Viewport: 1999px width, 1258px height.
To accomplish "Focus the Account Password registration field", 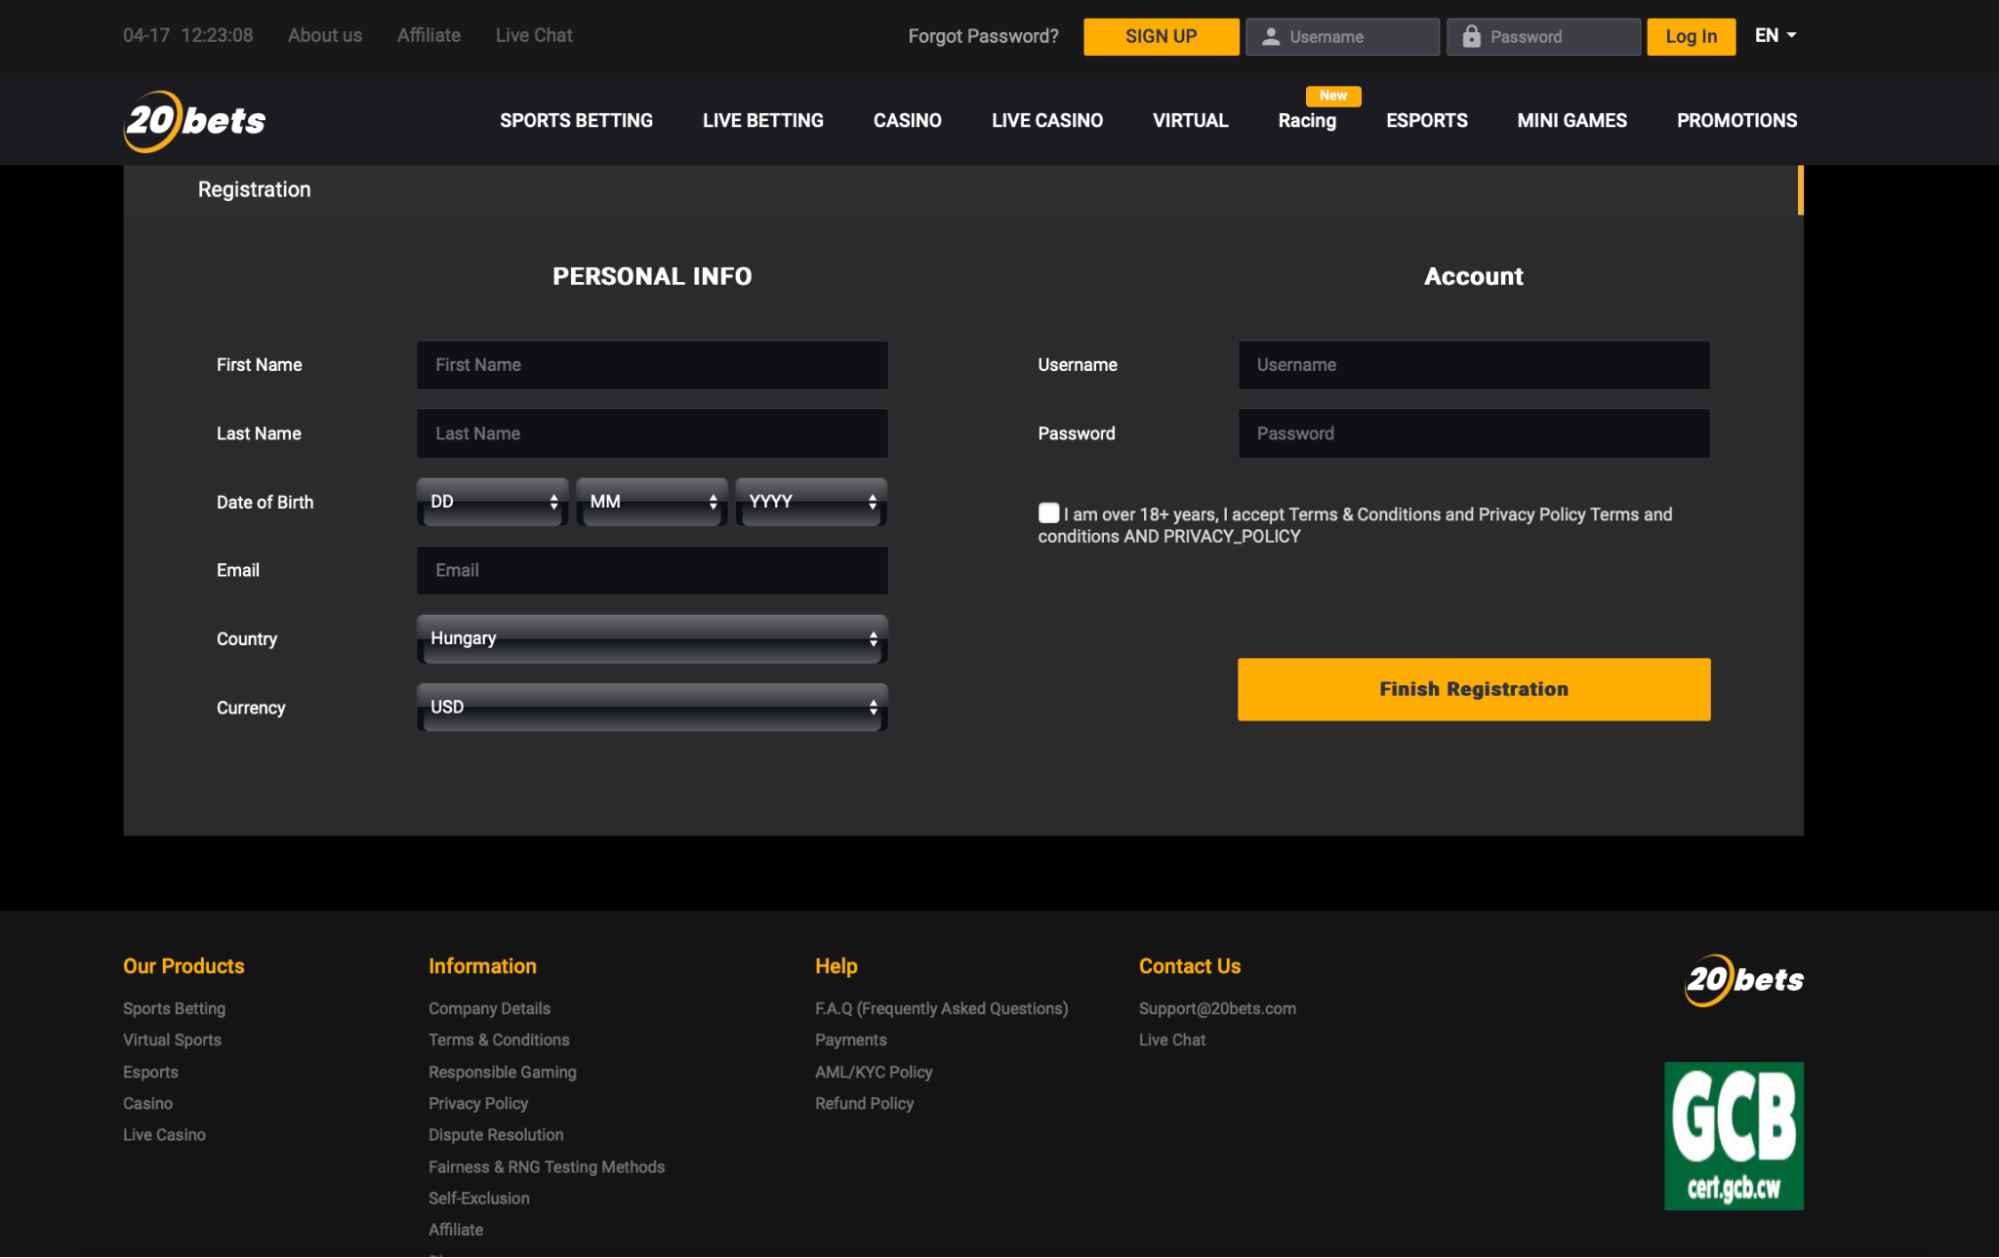I will [x=1474, y=434].
